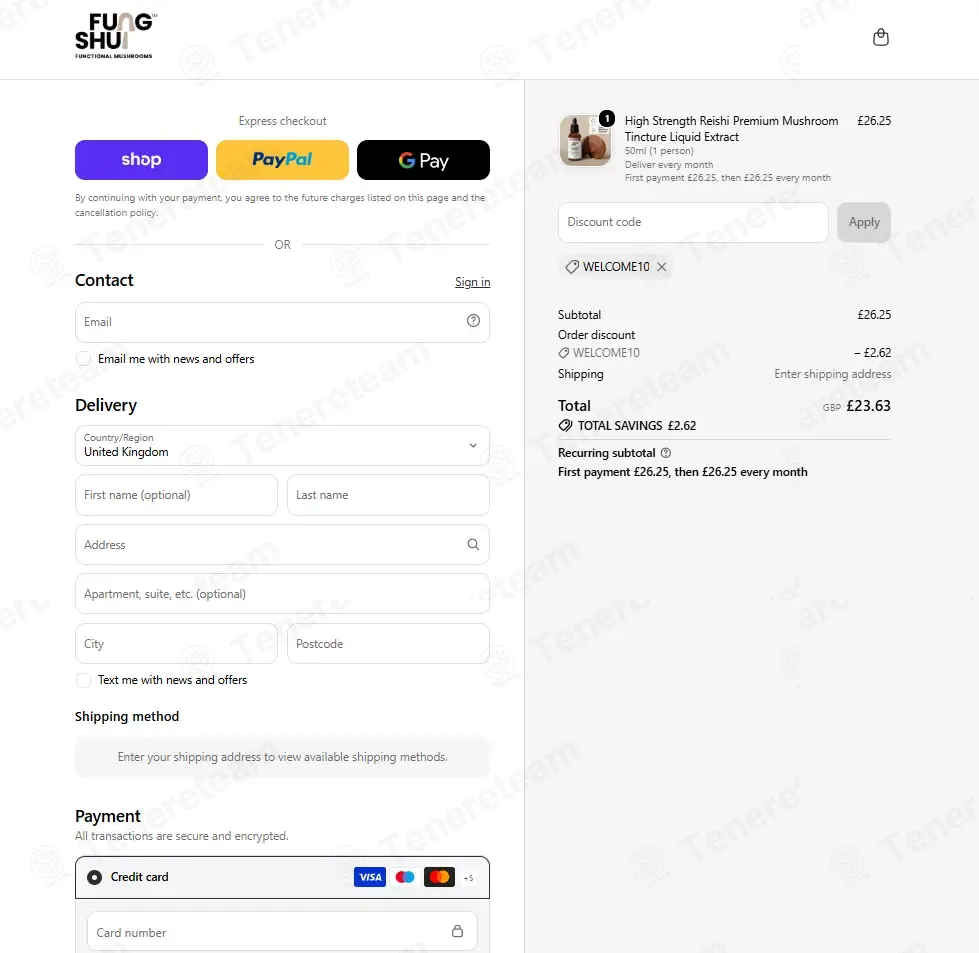Screen dimensions: 979x953
Task: Apply the discount code
Action: (x=864, y=222)
